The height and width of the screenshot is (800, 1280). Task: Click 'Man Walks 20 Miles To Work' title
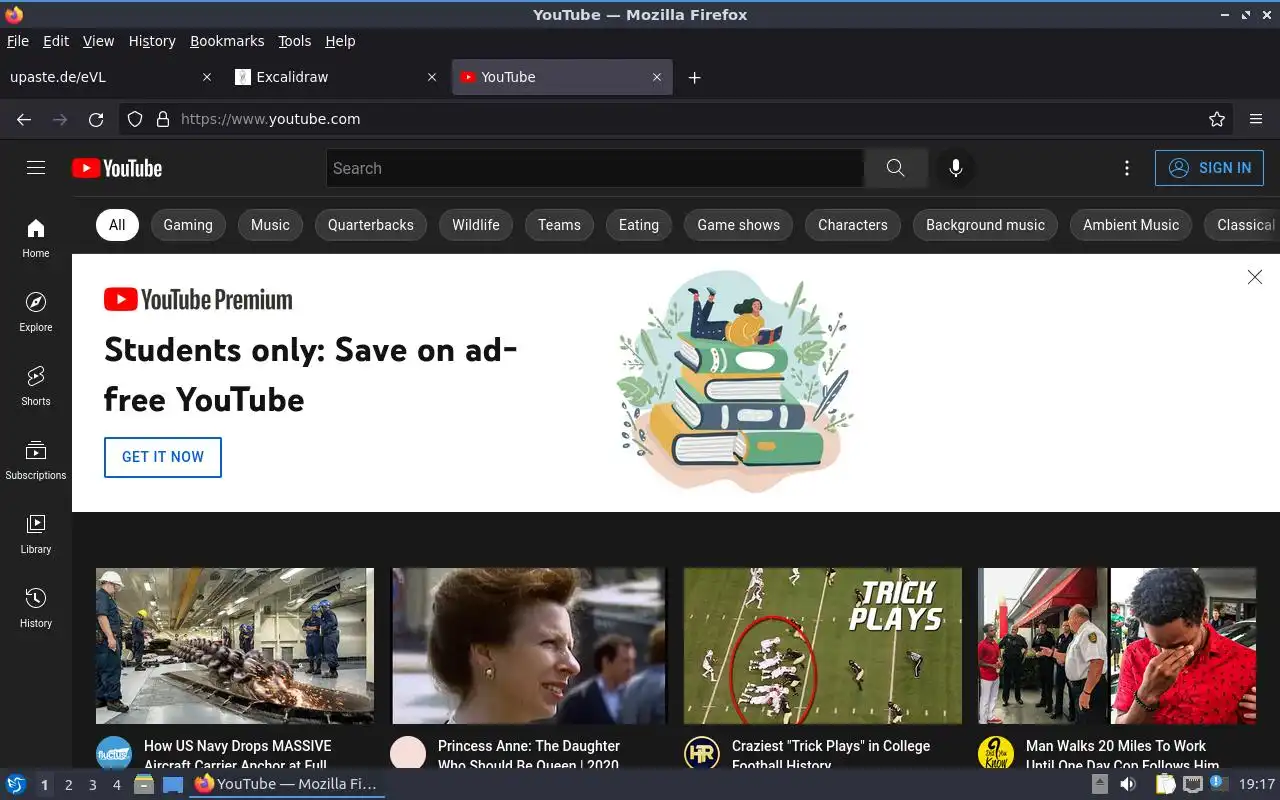point(1116,746)
